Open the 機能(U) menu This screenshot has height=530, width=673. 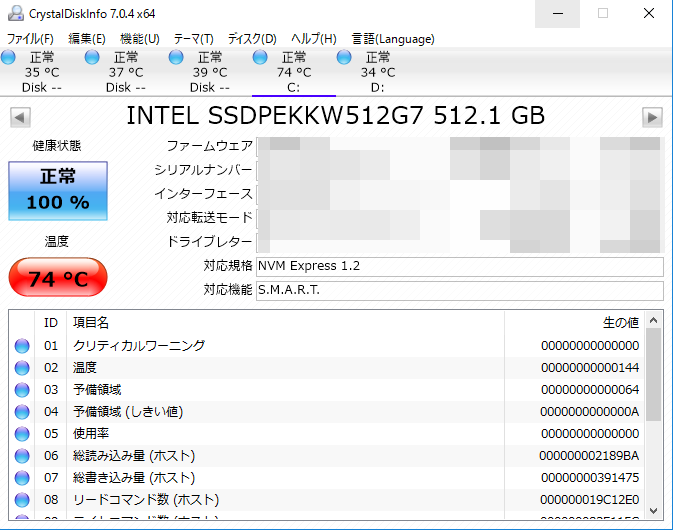coord(140,39)
